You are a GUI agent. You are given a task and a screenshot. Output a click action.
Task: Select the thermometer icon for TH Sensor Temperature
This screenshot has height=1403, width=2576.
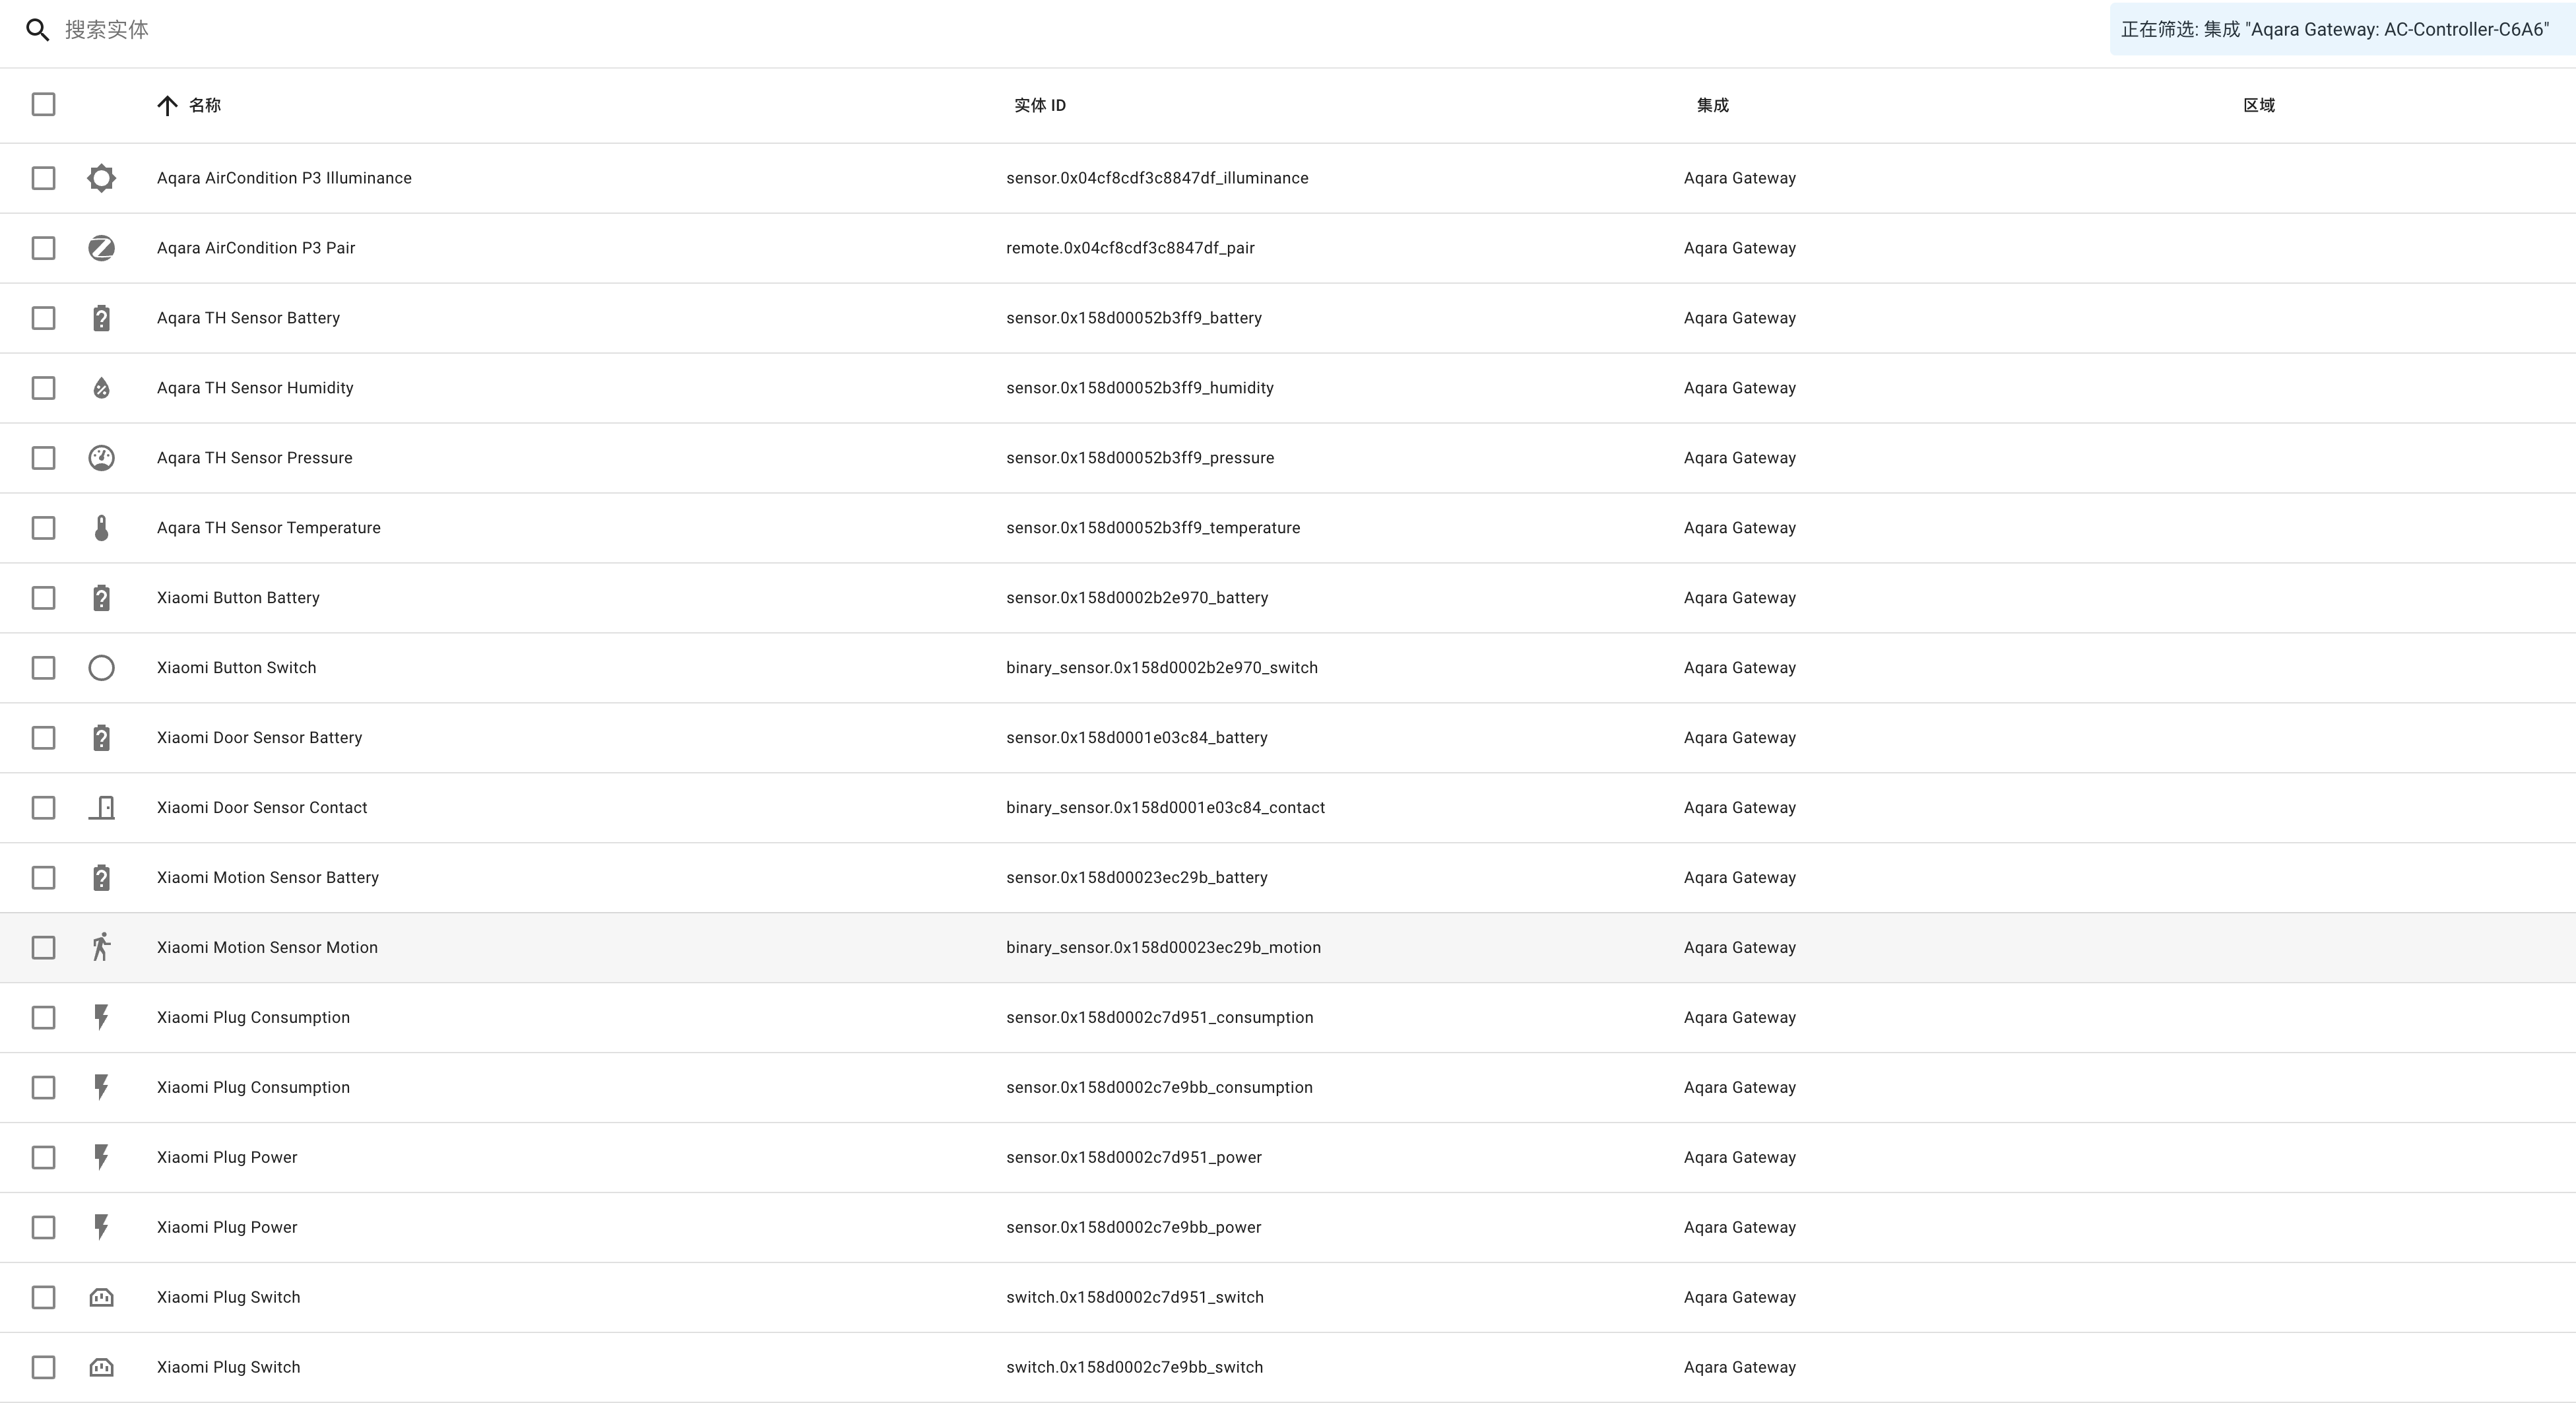(x=101, y=527)
